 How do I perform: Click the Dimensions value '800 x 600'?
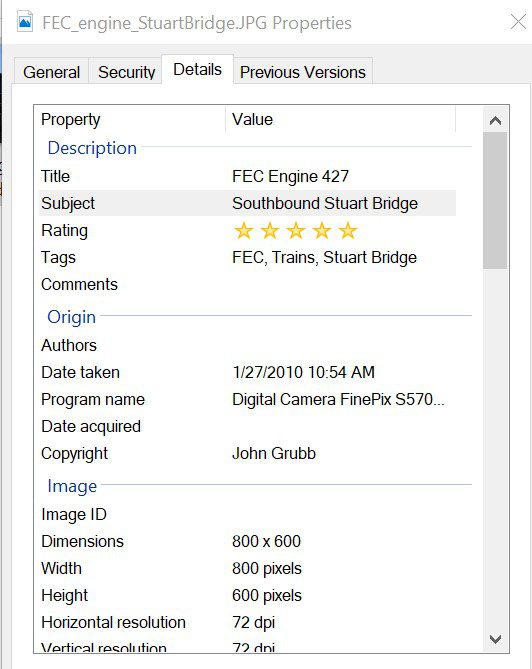pyautogui.click(x=266, y=541)
